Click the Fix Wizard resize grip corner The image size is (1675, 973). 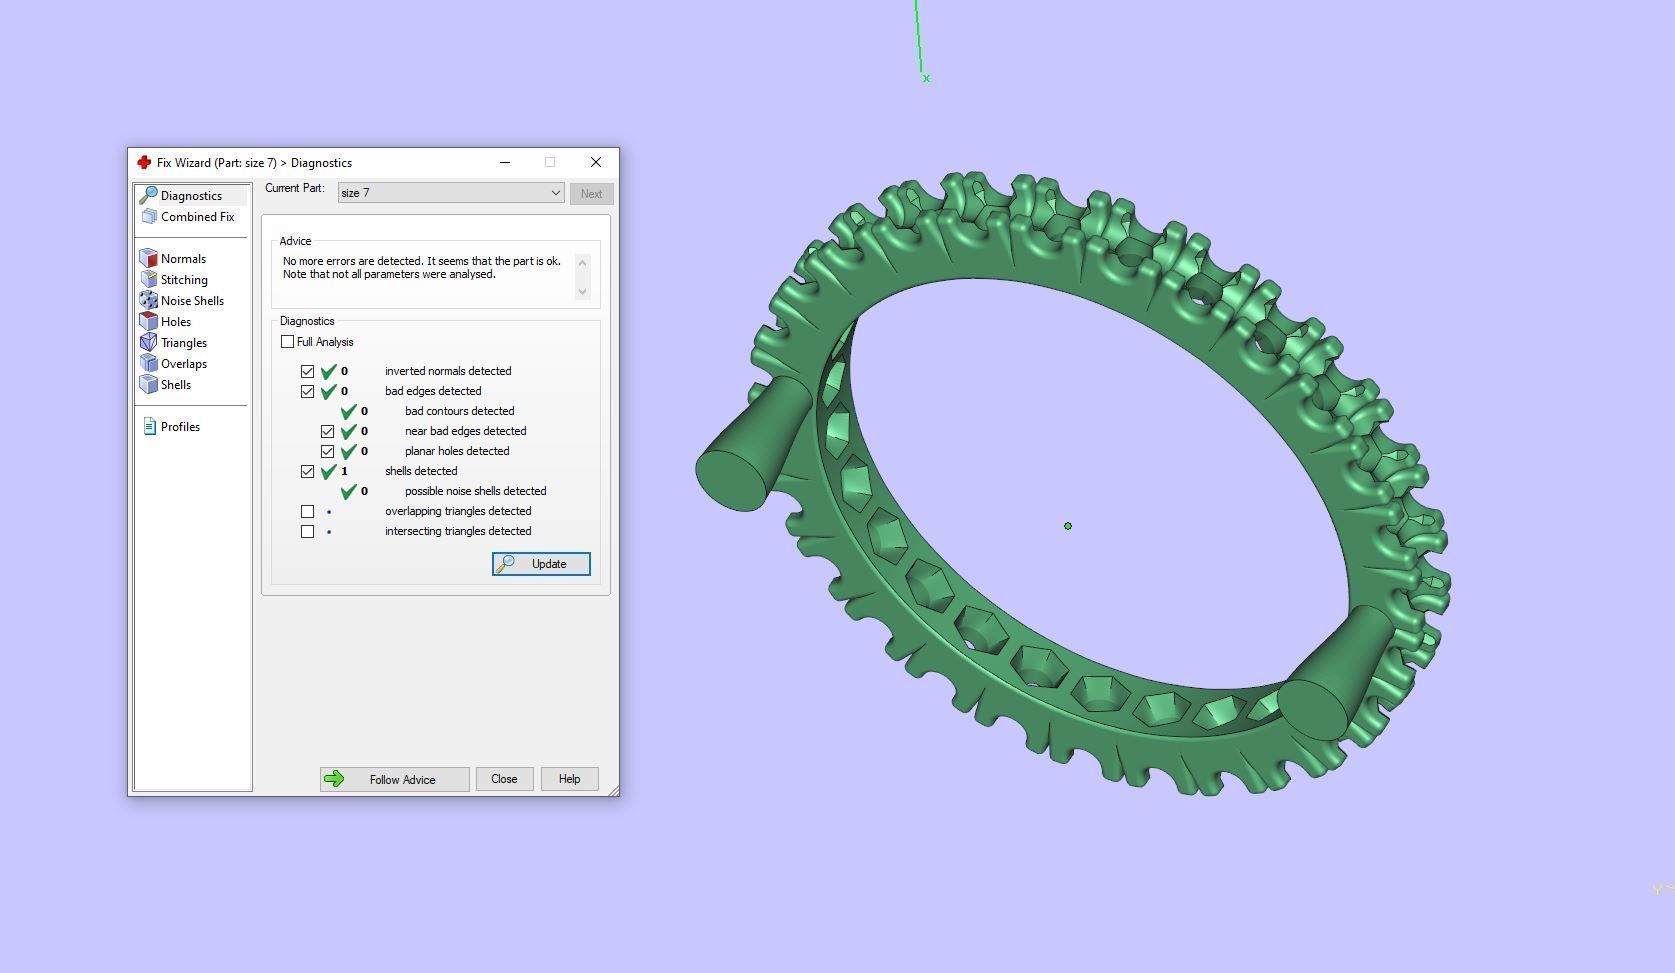[613, 790]
